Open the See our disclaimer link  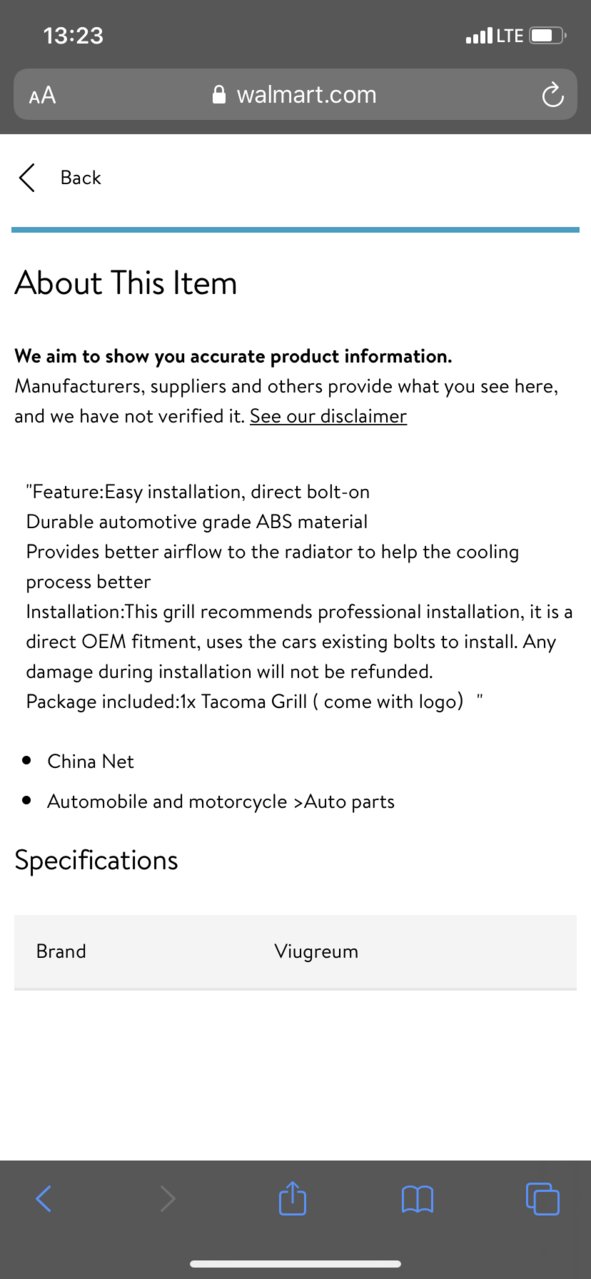(x=328, y=416)
